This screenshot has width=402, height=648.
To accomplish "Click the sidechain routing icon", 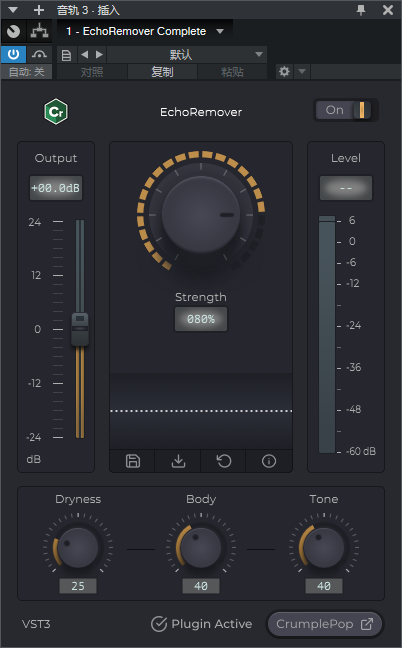I will tap(39, 31).
